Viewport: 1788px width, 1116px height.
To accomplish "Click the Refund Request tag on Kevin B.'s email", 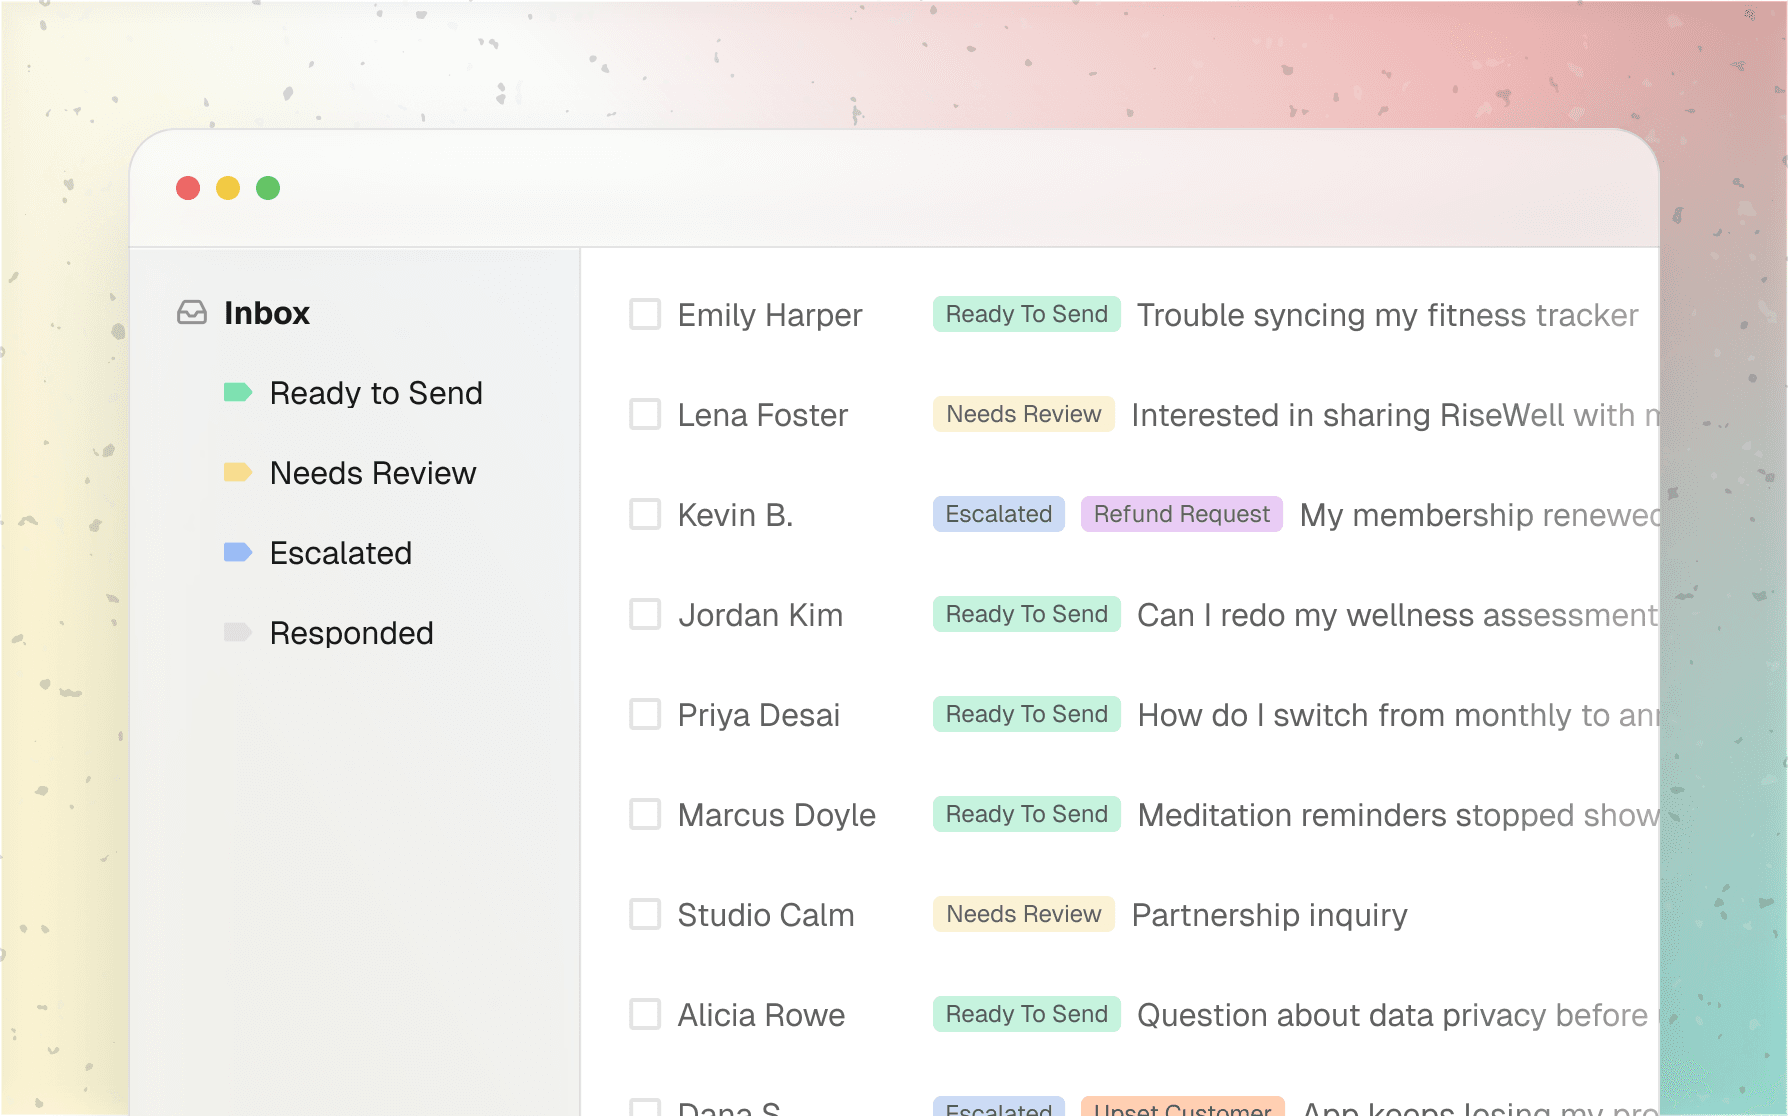I will (x=1181, y=514).
